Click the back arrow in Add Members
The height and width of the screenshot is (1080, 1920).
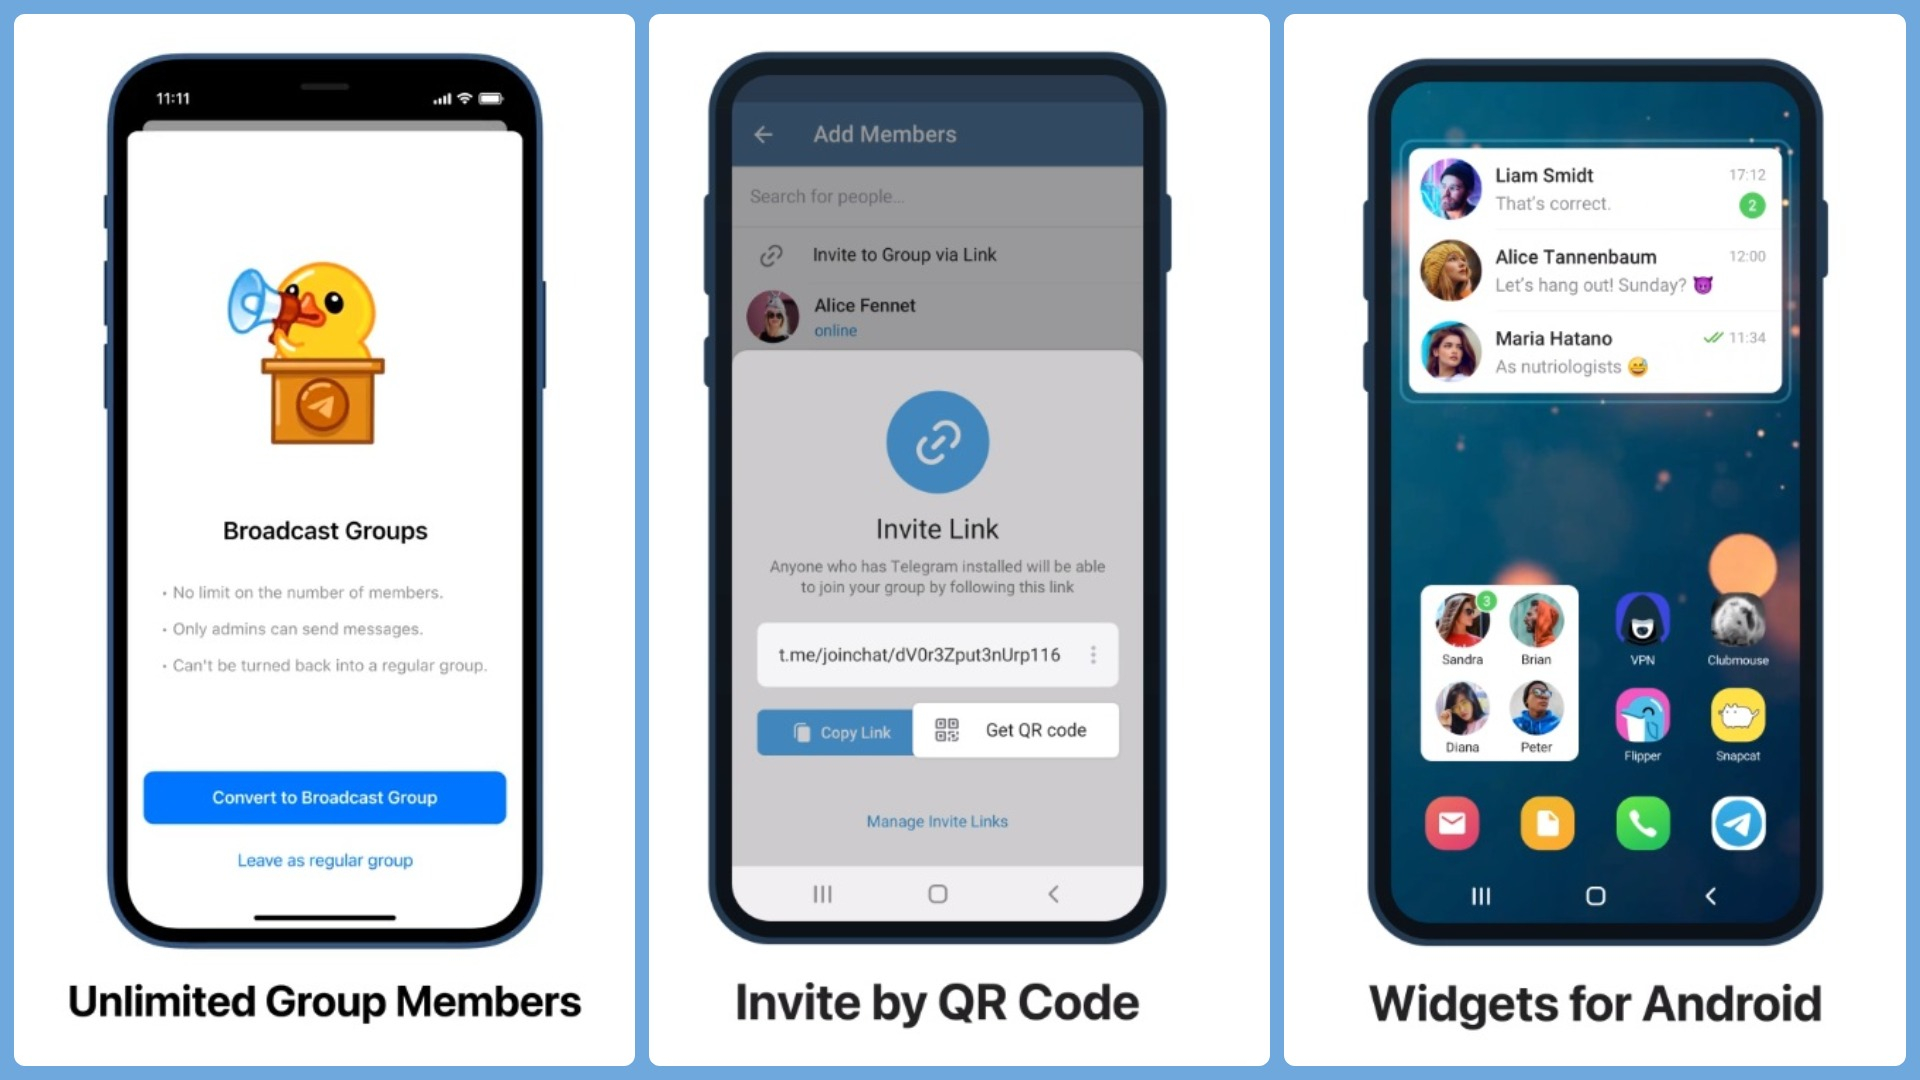(x=765, y=133)
